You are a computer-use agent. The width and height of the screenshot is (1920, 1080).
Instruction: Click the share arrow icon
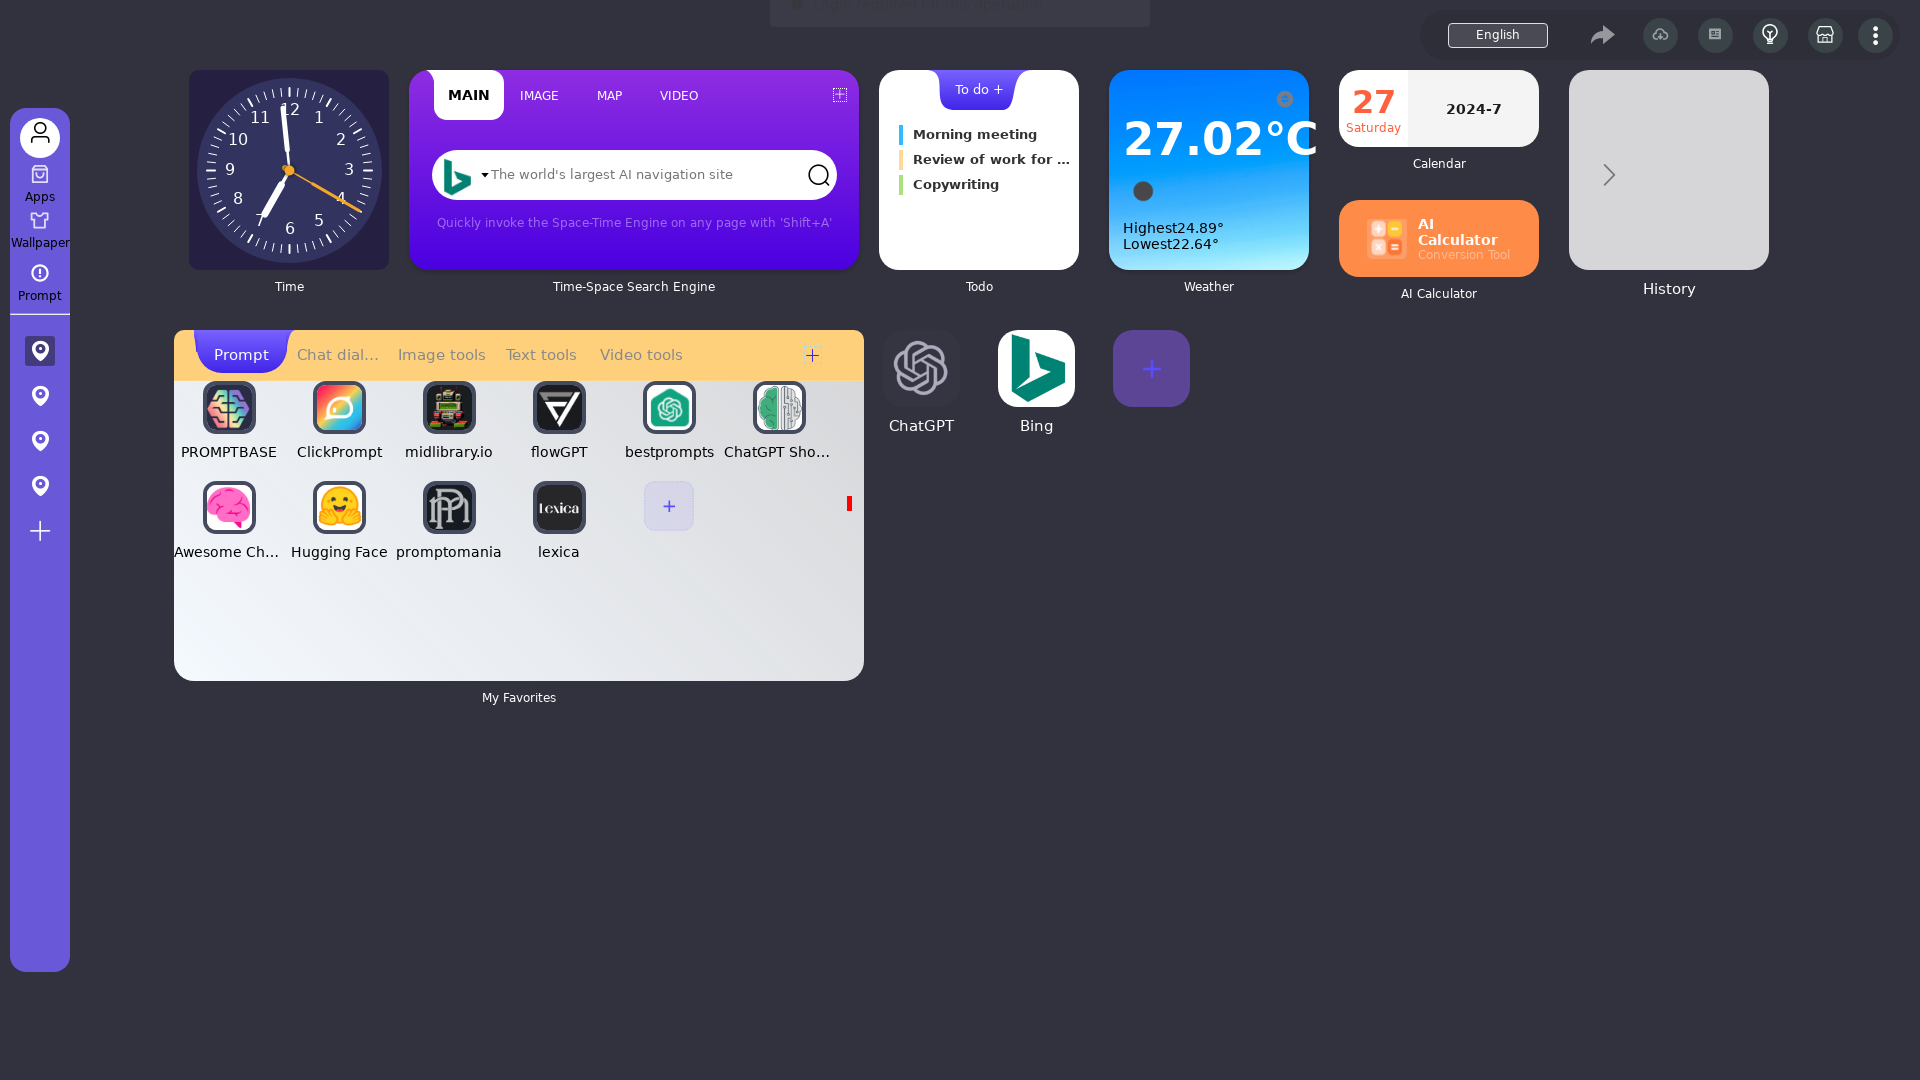pos(1603,35)
